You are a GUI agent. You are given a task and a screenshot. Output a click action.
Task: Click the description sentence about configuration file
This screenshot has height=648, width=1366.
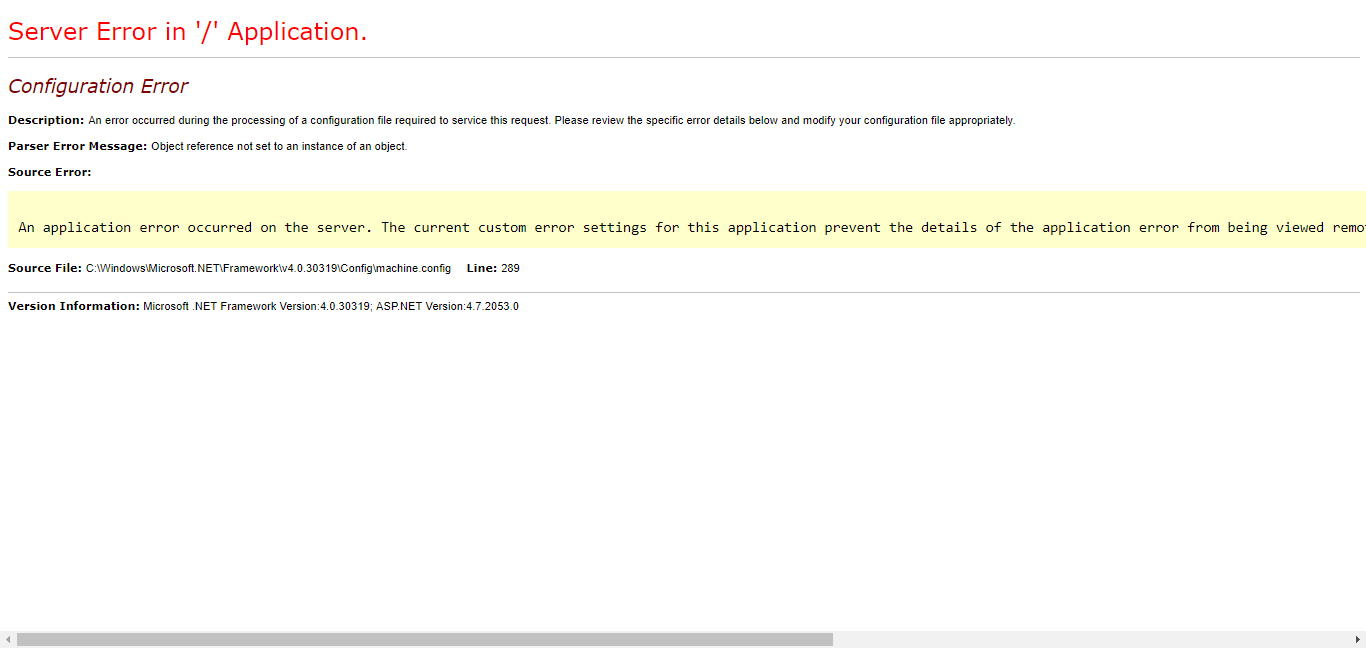[551, 121]
